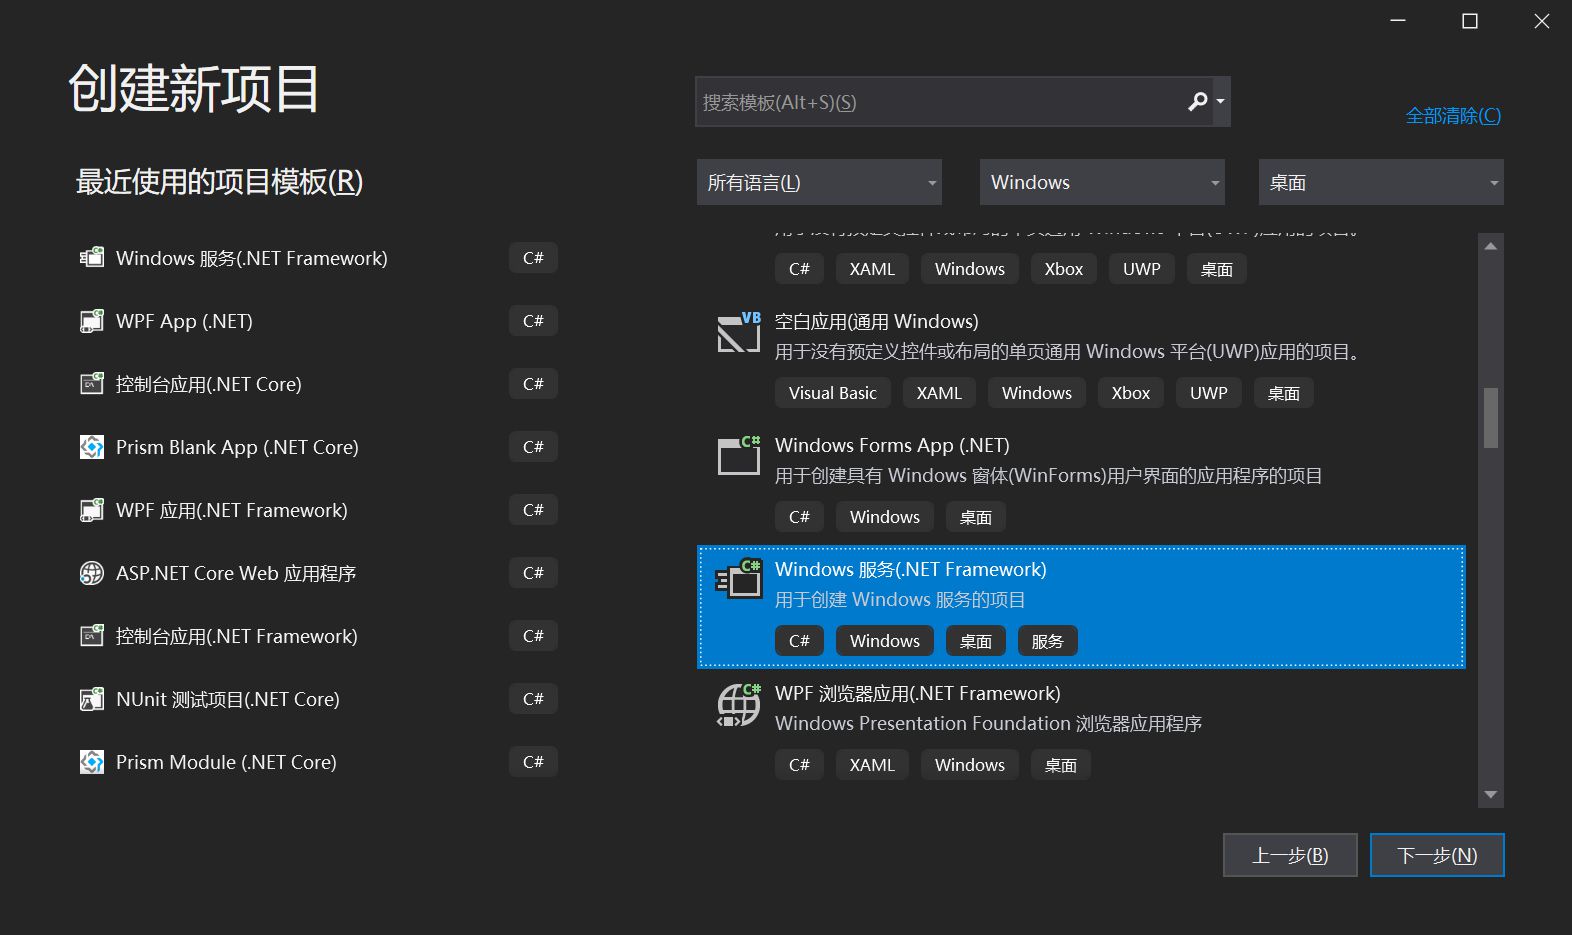The height and width of the screenshot is (935, 1572).
Task: Maximize the dialog window
Action: click(x=1470, y=21)
